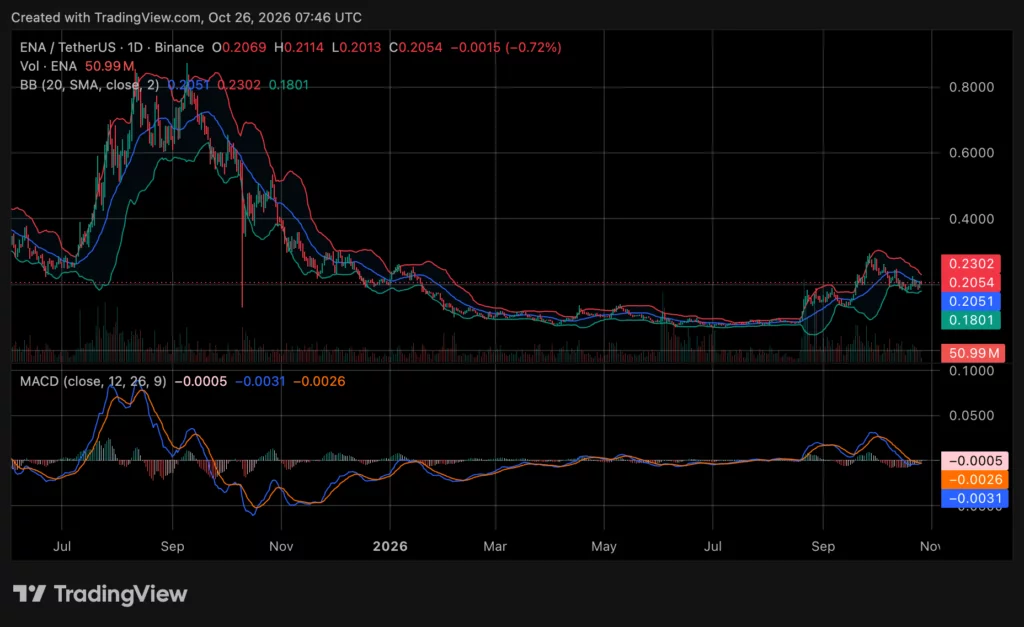Click the 0.4000 price axis label

point(971,219)
